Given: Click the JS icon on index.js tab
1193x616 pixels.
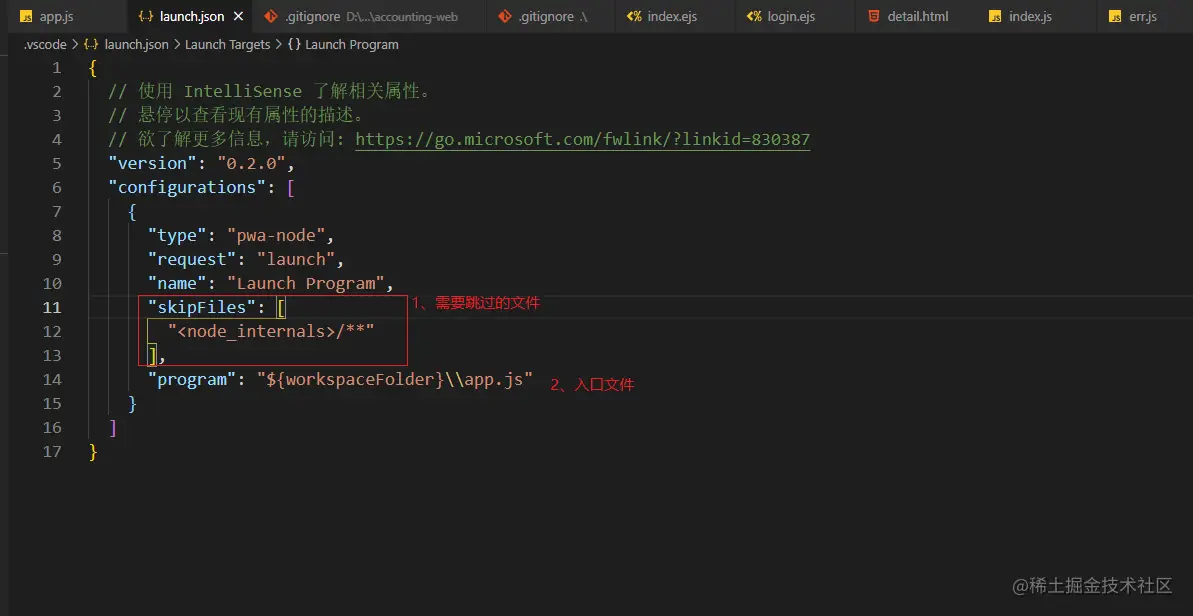Looking at the screenshot, I should 995,16.
